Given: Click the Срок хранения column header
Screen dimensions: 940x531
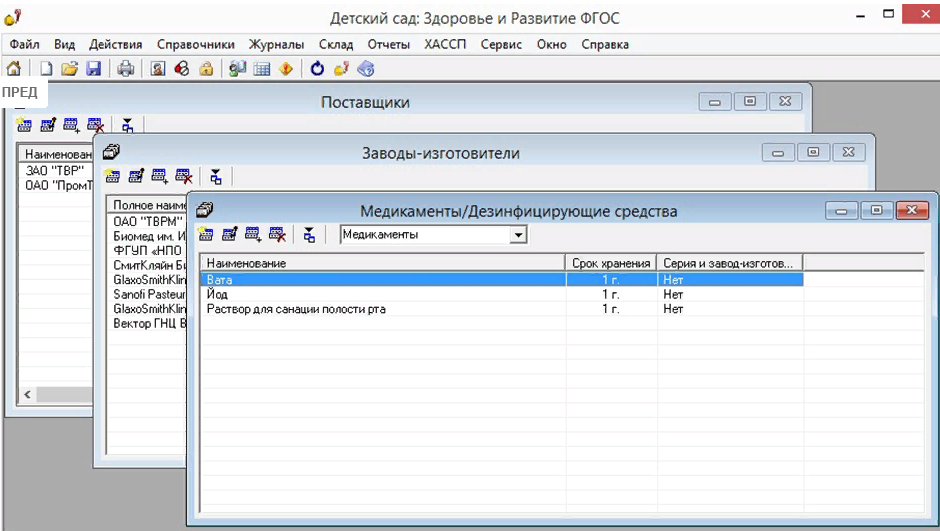Looking at the screenshot, I should (x=610, y=263).
